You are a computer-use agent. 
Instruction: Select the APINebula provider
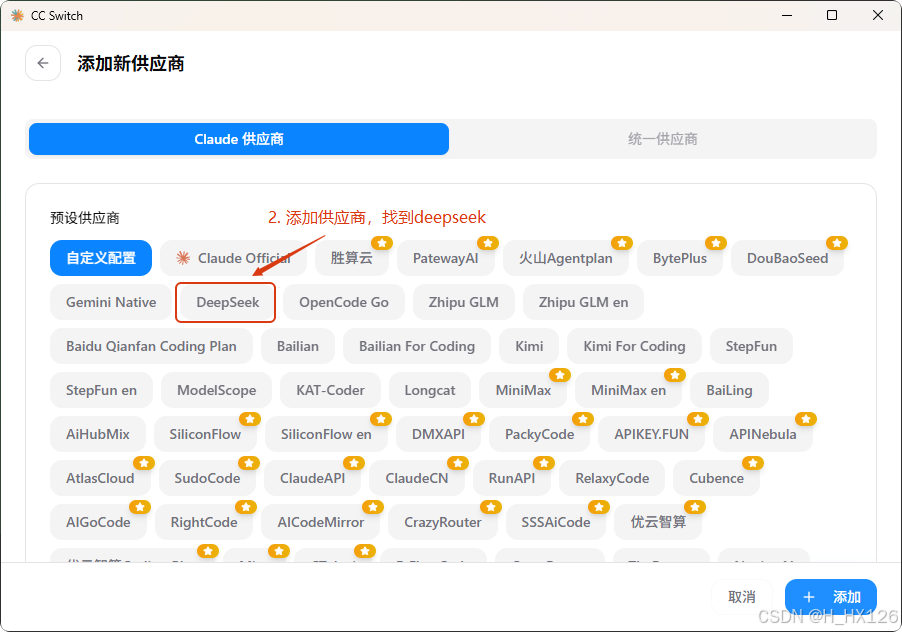763,434
